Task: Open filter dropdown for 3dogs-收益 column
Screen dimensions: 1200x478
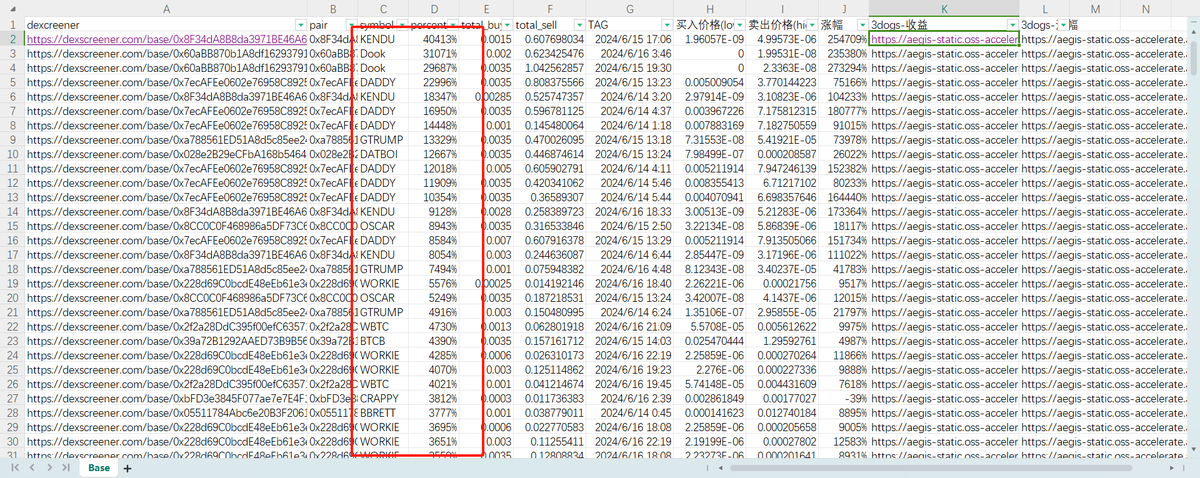Action: (x=1013, y=23)
